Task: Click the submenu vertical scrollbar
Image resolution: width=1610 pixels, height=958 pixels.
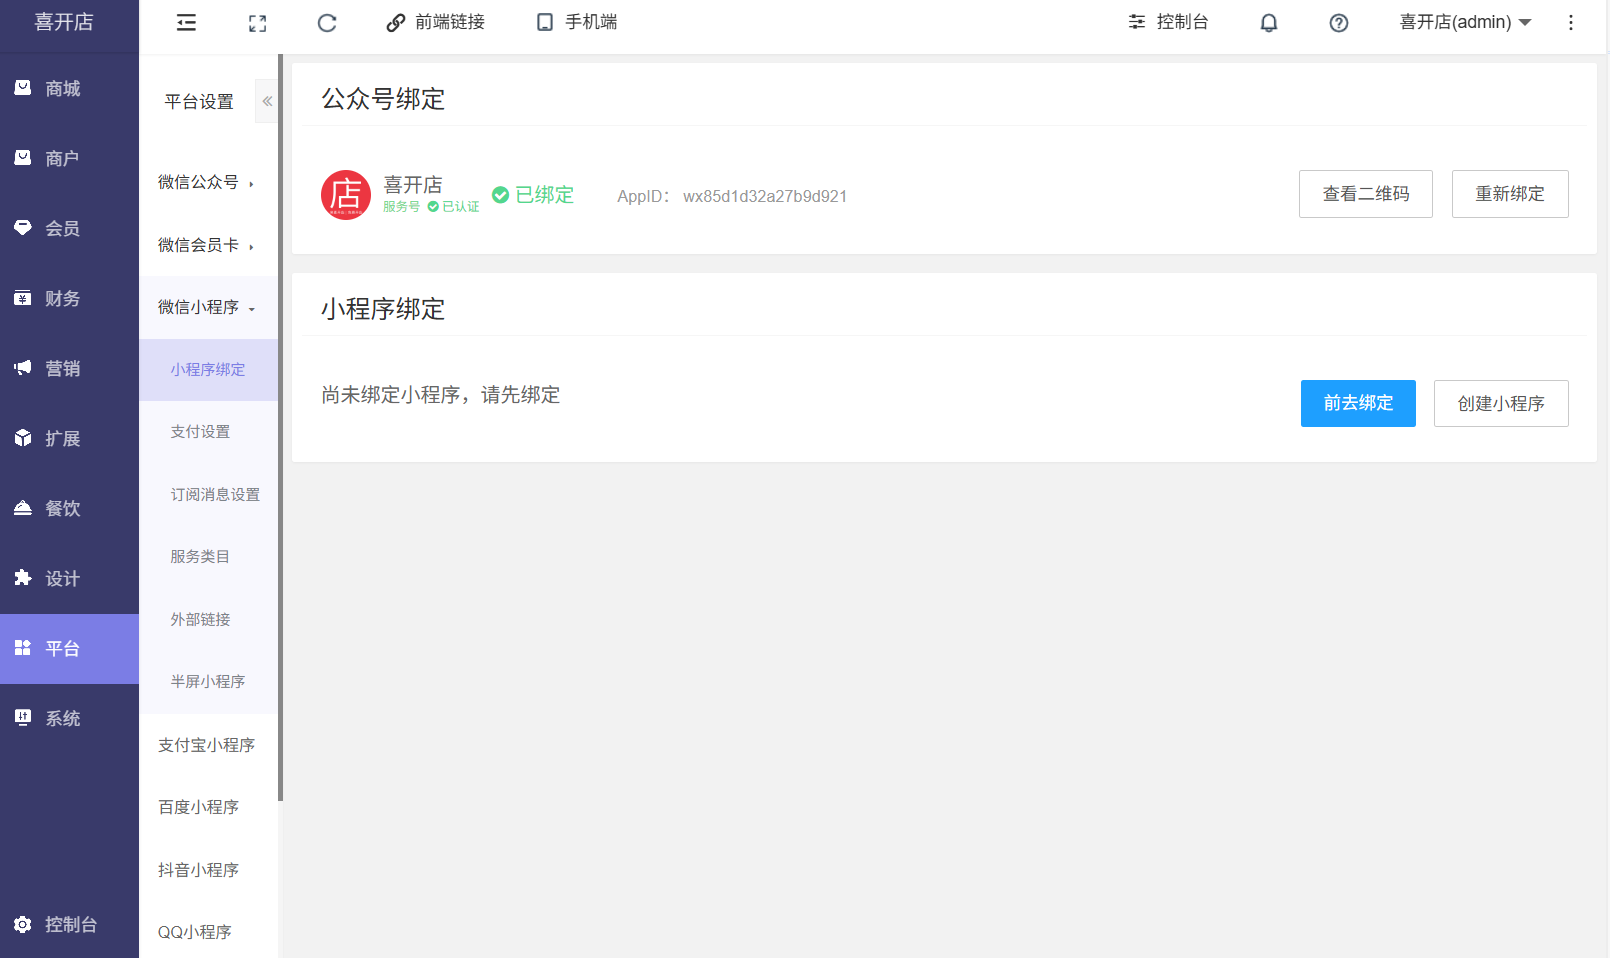Action: (281, 428)
